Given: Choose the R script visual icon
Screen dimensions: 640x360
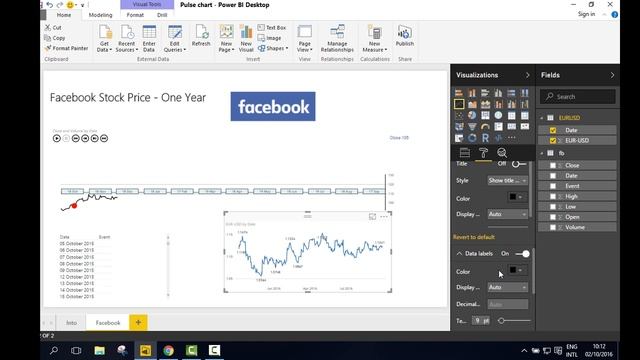Looking at the screenshot, I should 485,138.
